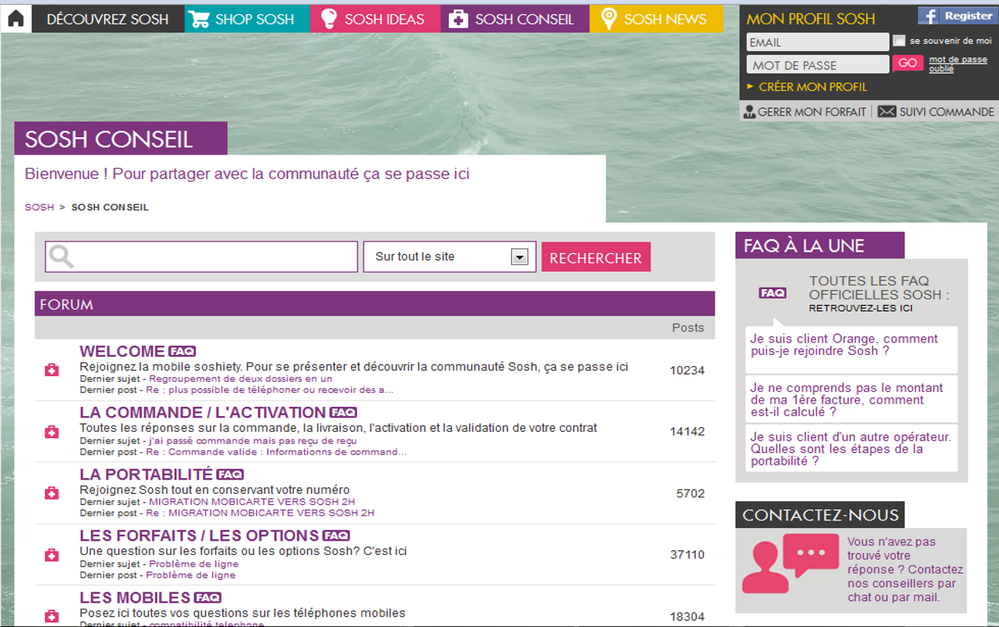The width and height of the screenshot is (999, 627).
Task: Click the Facebook icon on the Register button
Action: tap(928, 14)
